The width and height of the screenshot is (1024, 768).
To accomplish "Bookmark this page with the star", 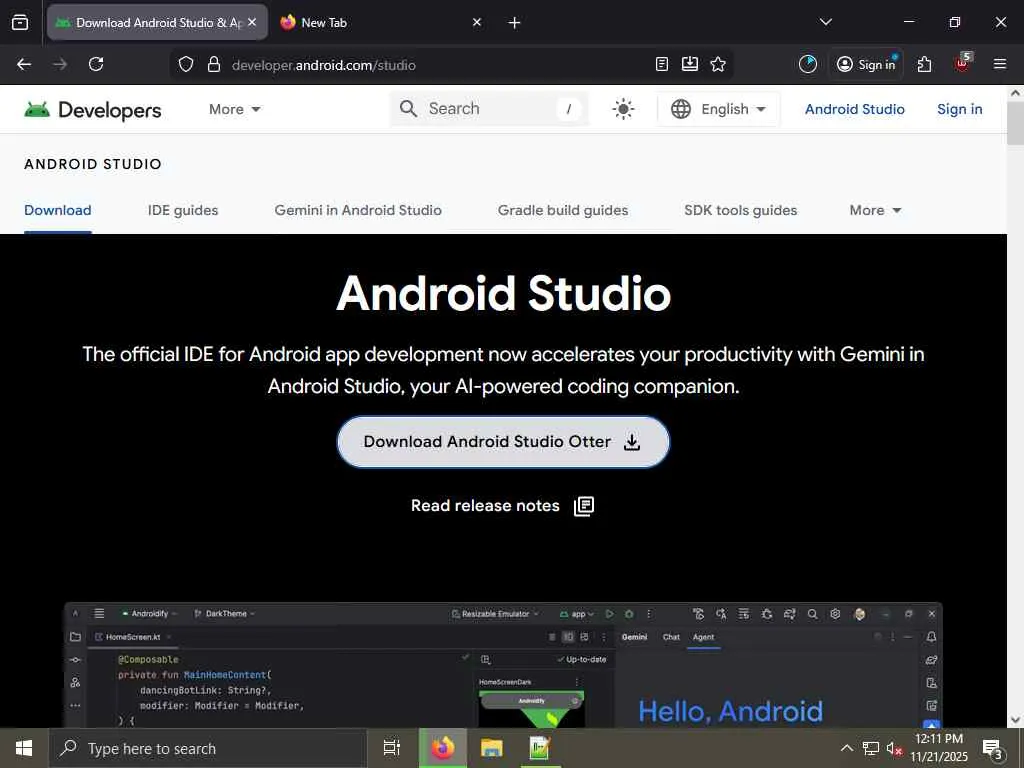I will [x=718, y=64].
